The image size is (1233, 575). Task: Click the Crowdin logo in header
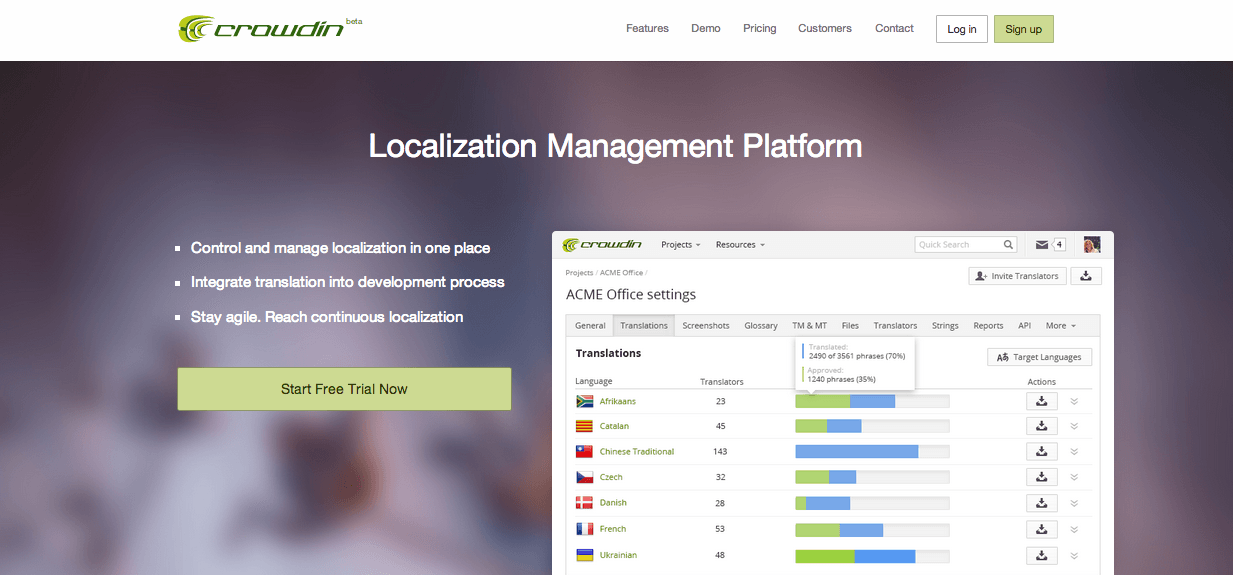pos(262,28)
